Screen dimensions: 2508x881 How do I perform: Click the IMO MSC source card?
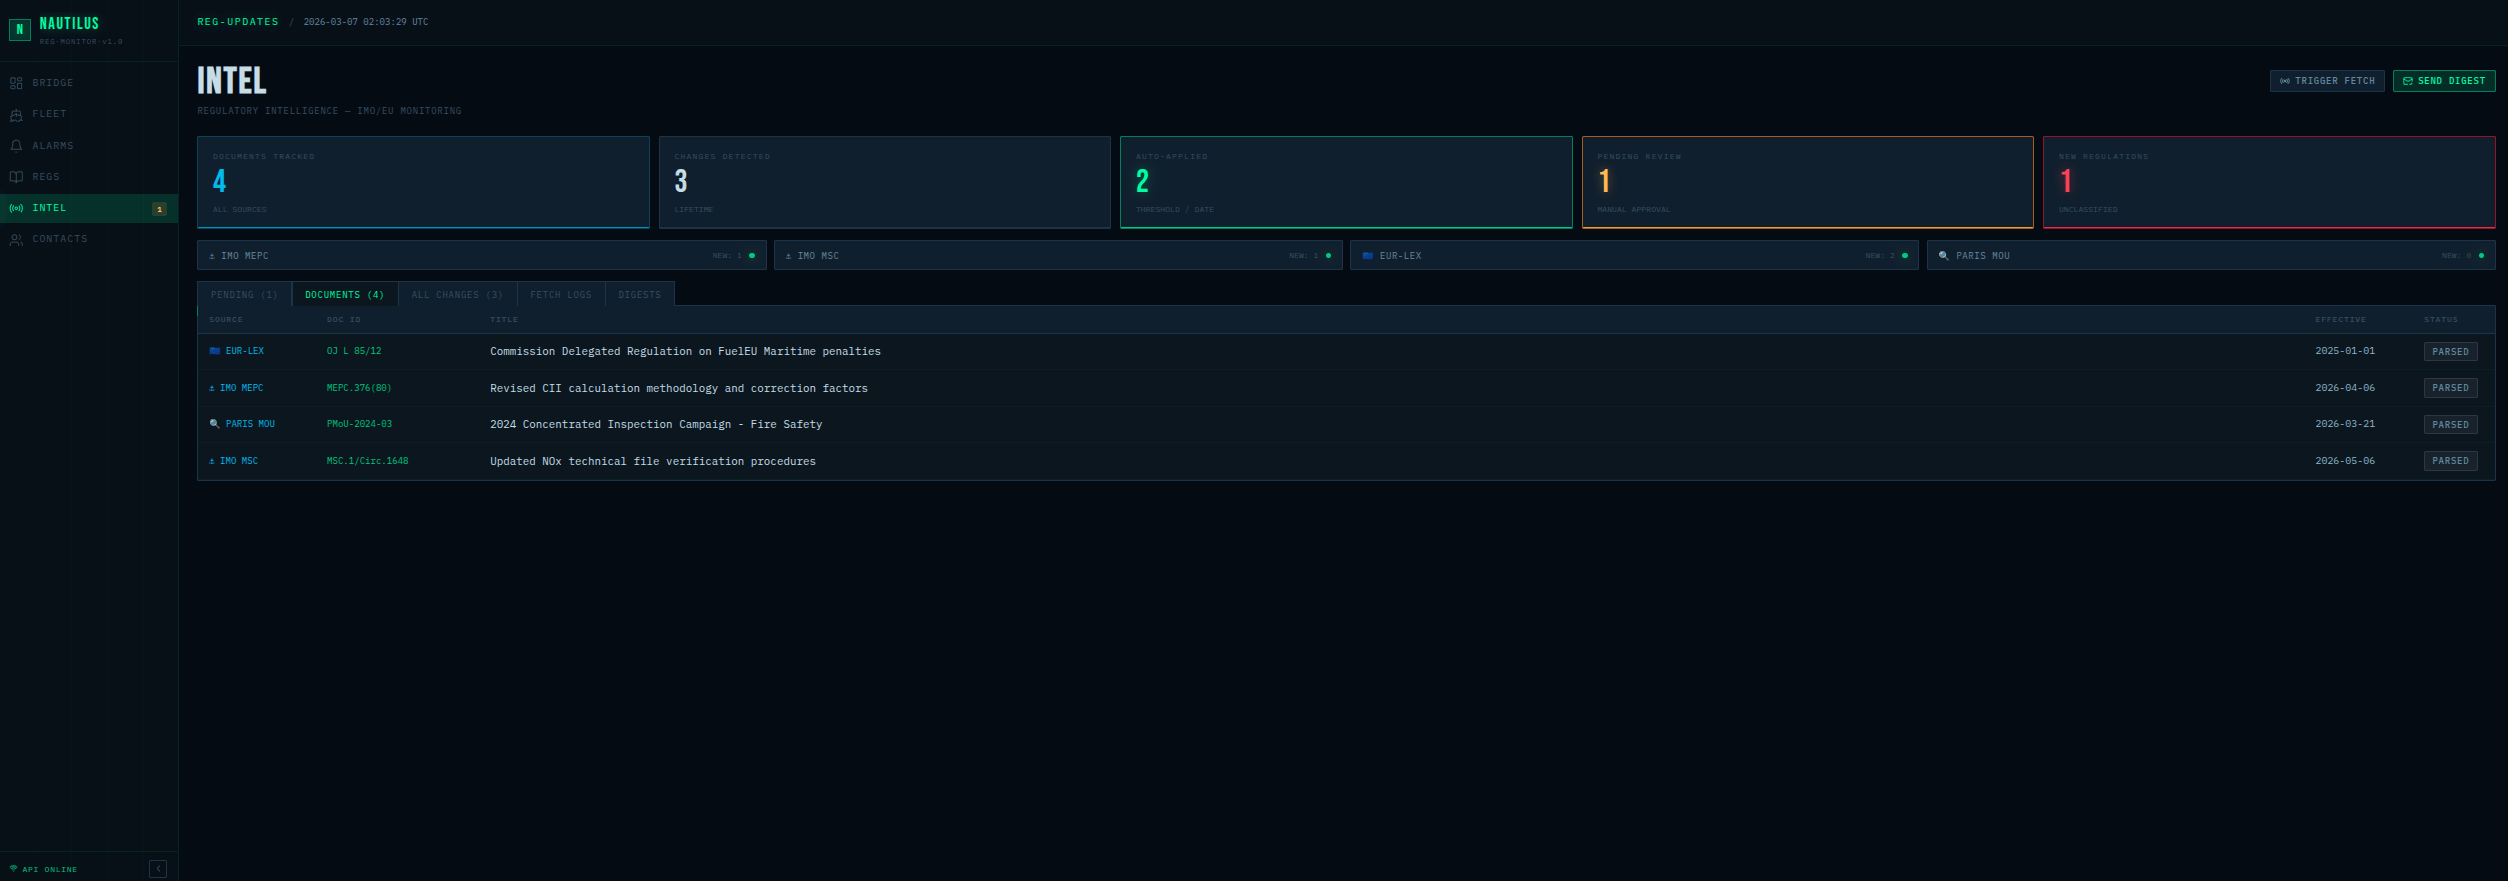pos(1057,256)
